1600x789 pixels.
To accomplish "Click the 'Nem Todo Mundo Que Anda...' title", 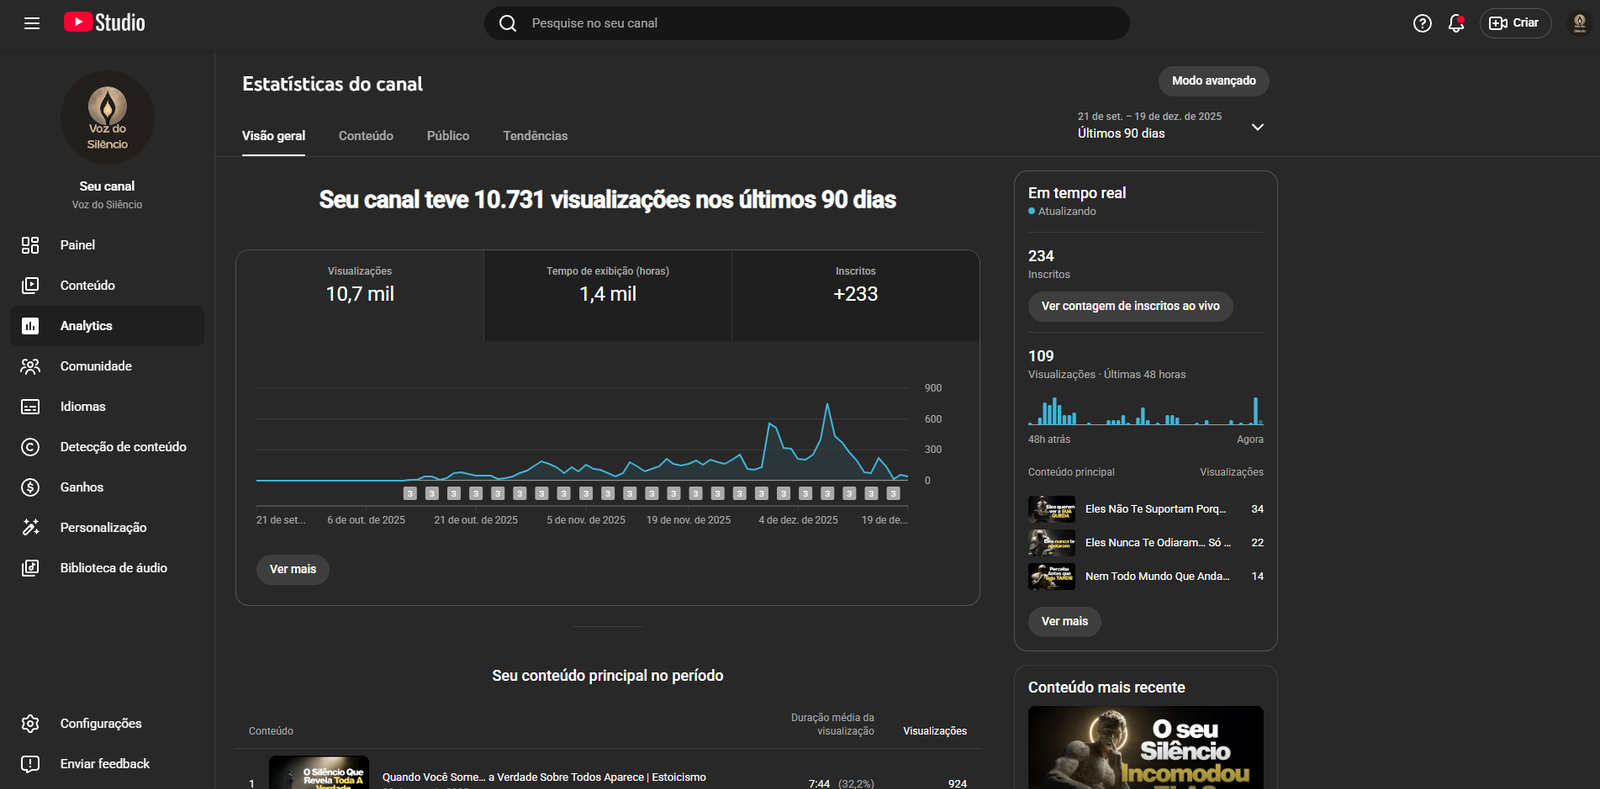I will (1158, 576).
